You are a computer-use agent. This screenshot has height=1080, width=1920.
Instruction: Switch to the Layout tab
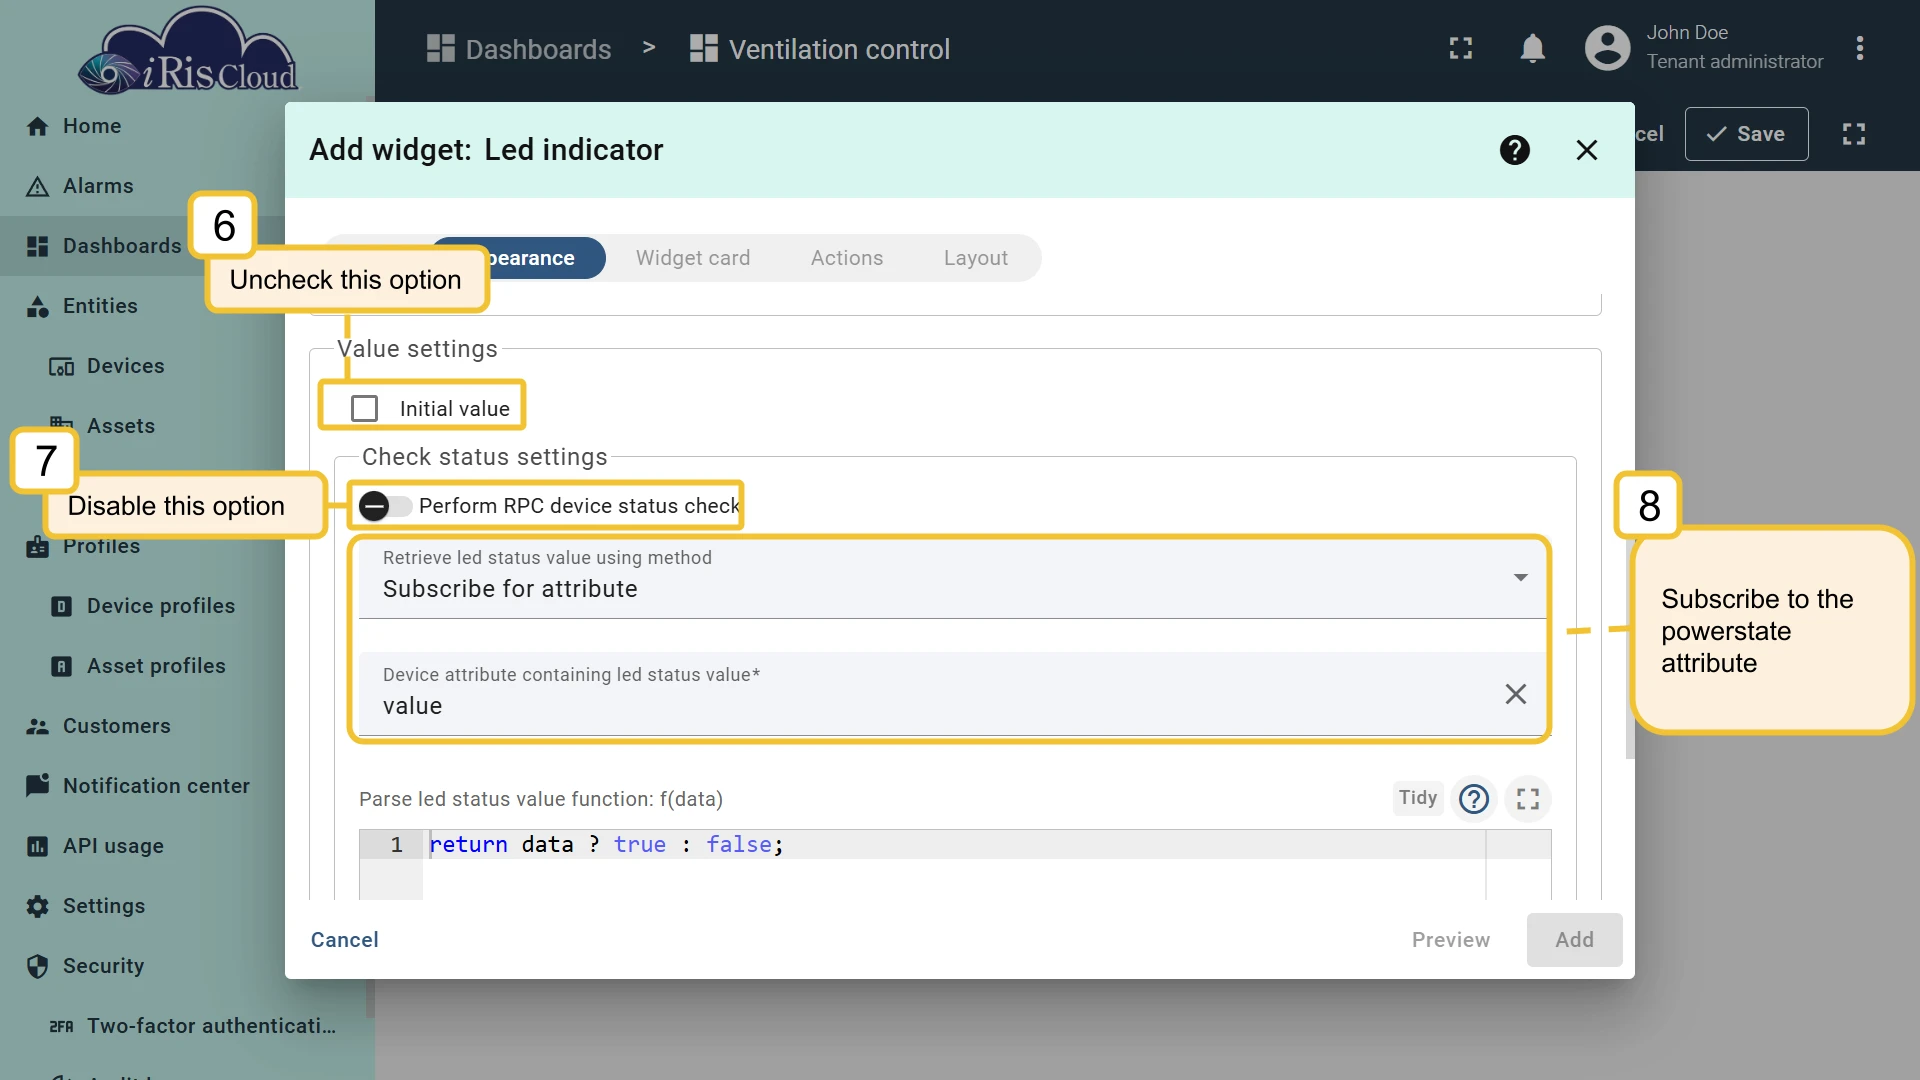[976, 258]
